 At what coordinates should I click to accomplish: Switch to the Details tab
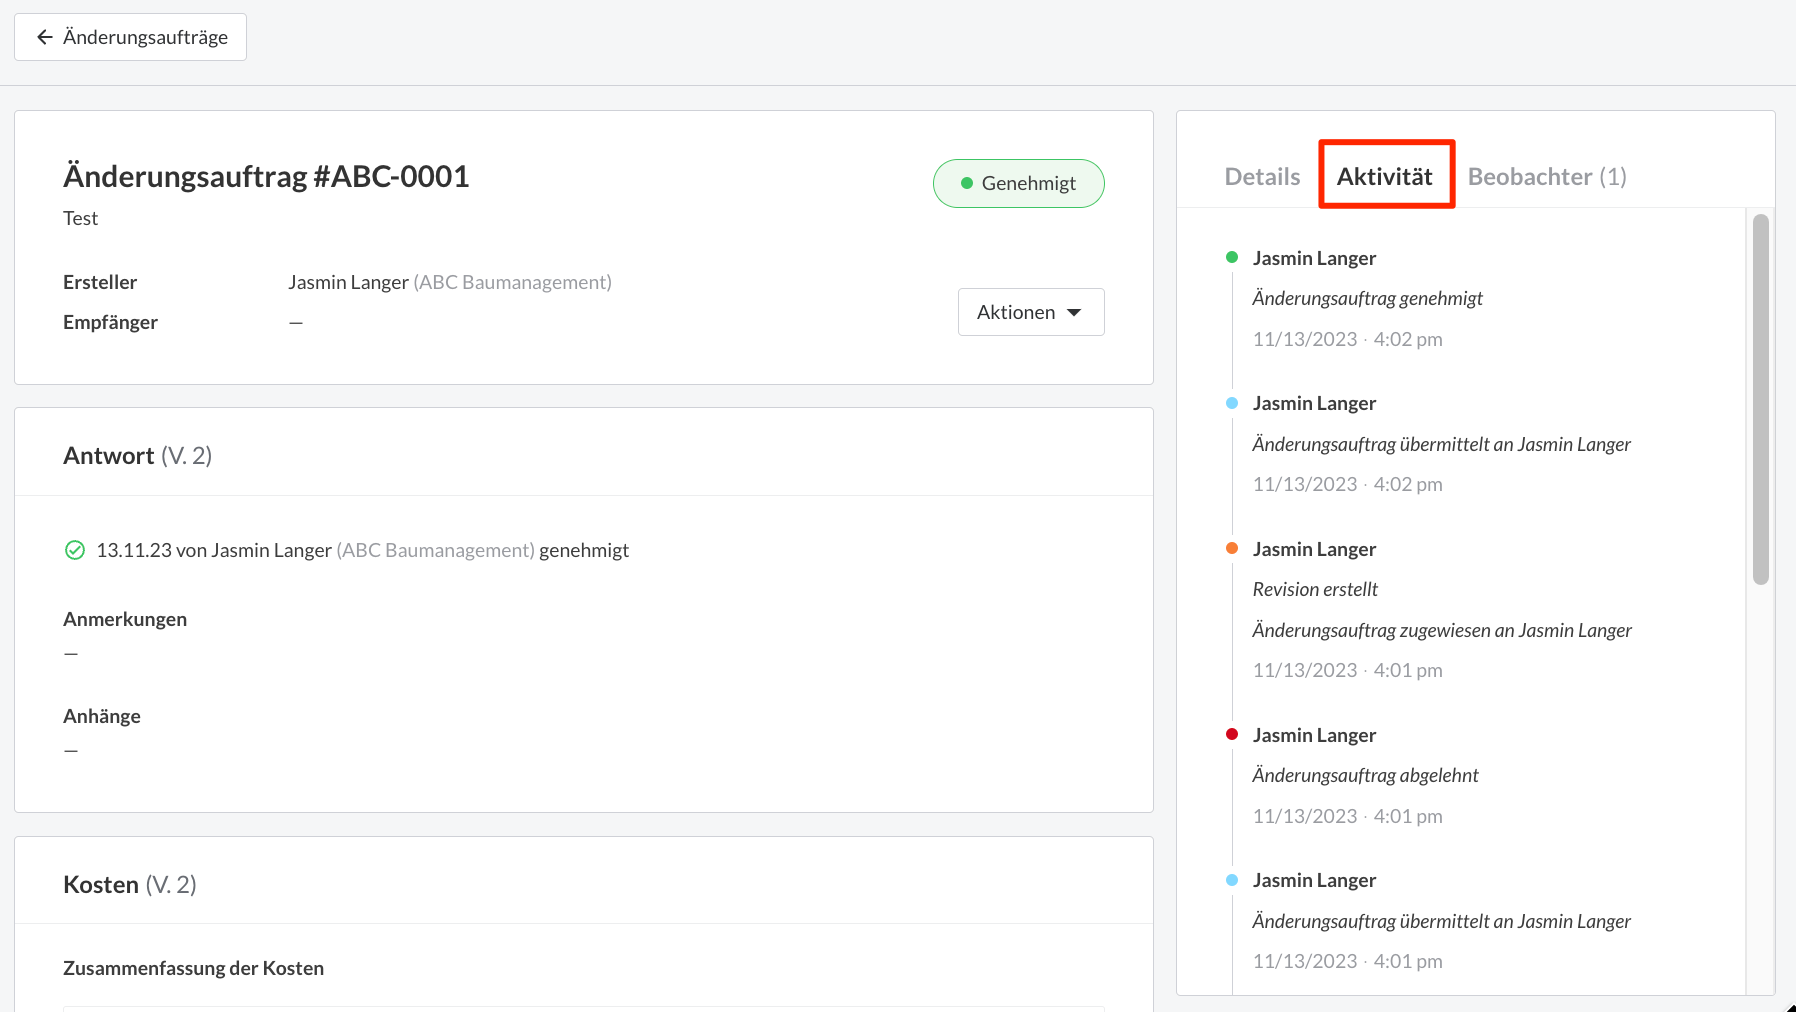click(1262, 177)
